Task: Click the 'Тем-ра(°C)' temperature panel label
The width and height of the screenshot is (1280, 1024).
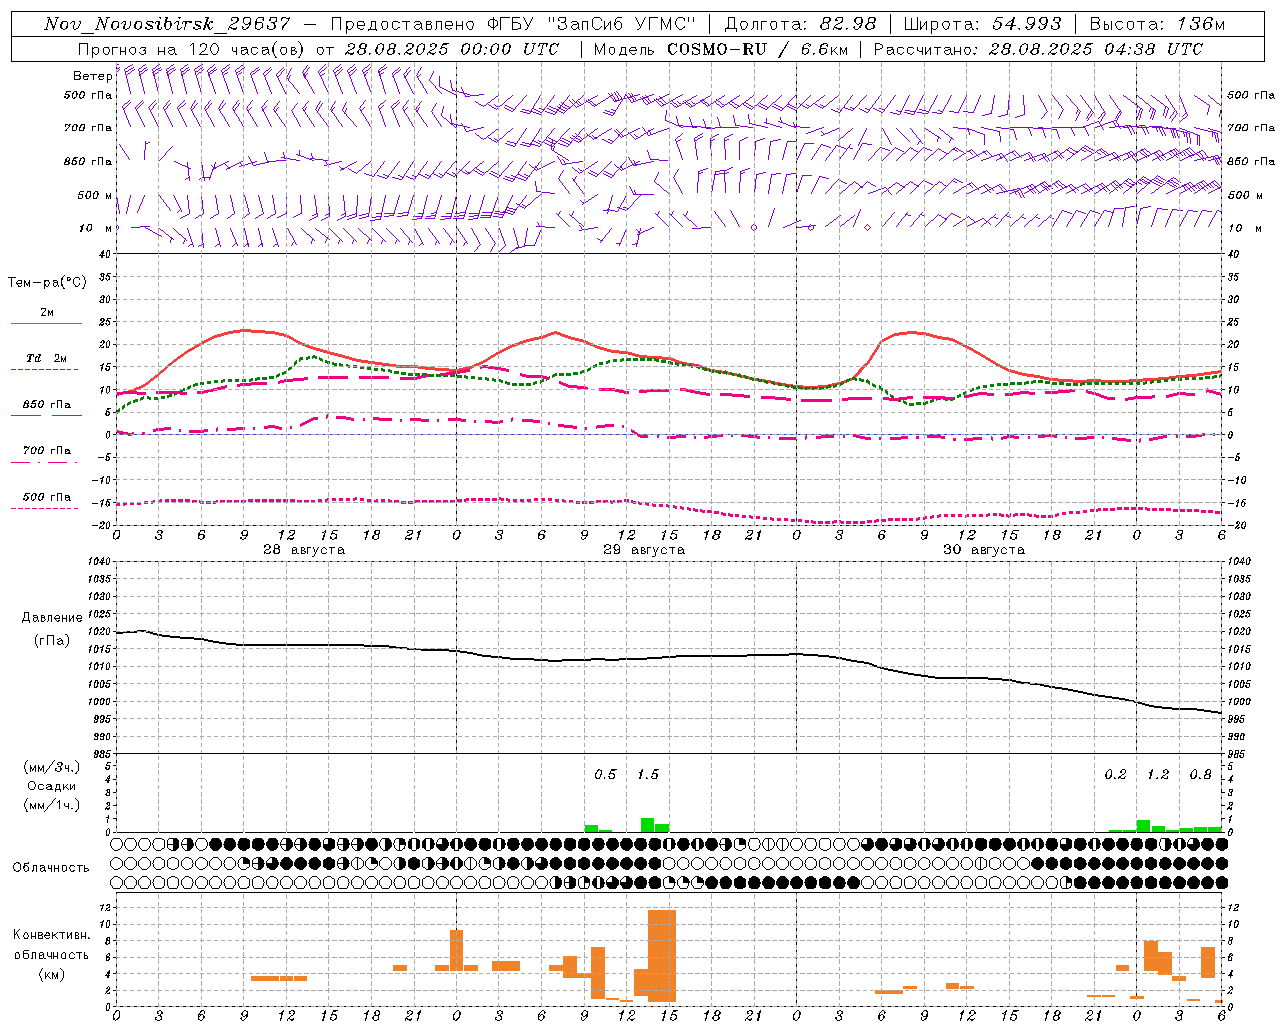Action: coord(47,282)
